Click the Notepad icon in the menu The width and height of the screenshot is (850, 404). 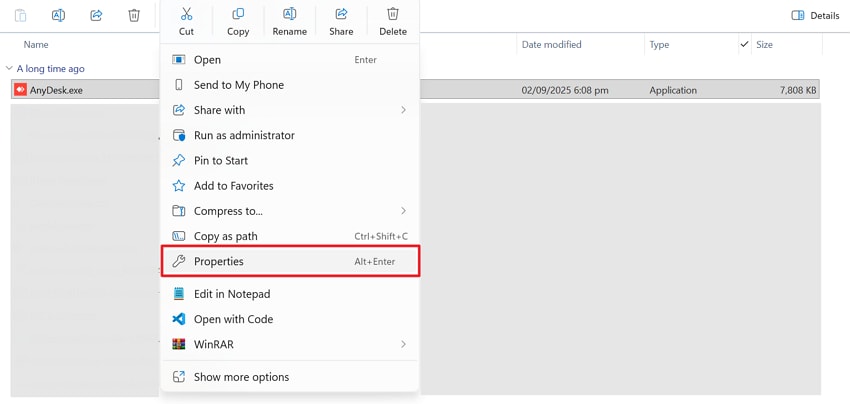pyautogui.click(x=178, y=294)
